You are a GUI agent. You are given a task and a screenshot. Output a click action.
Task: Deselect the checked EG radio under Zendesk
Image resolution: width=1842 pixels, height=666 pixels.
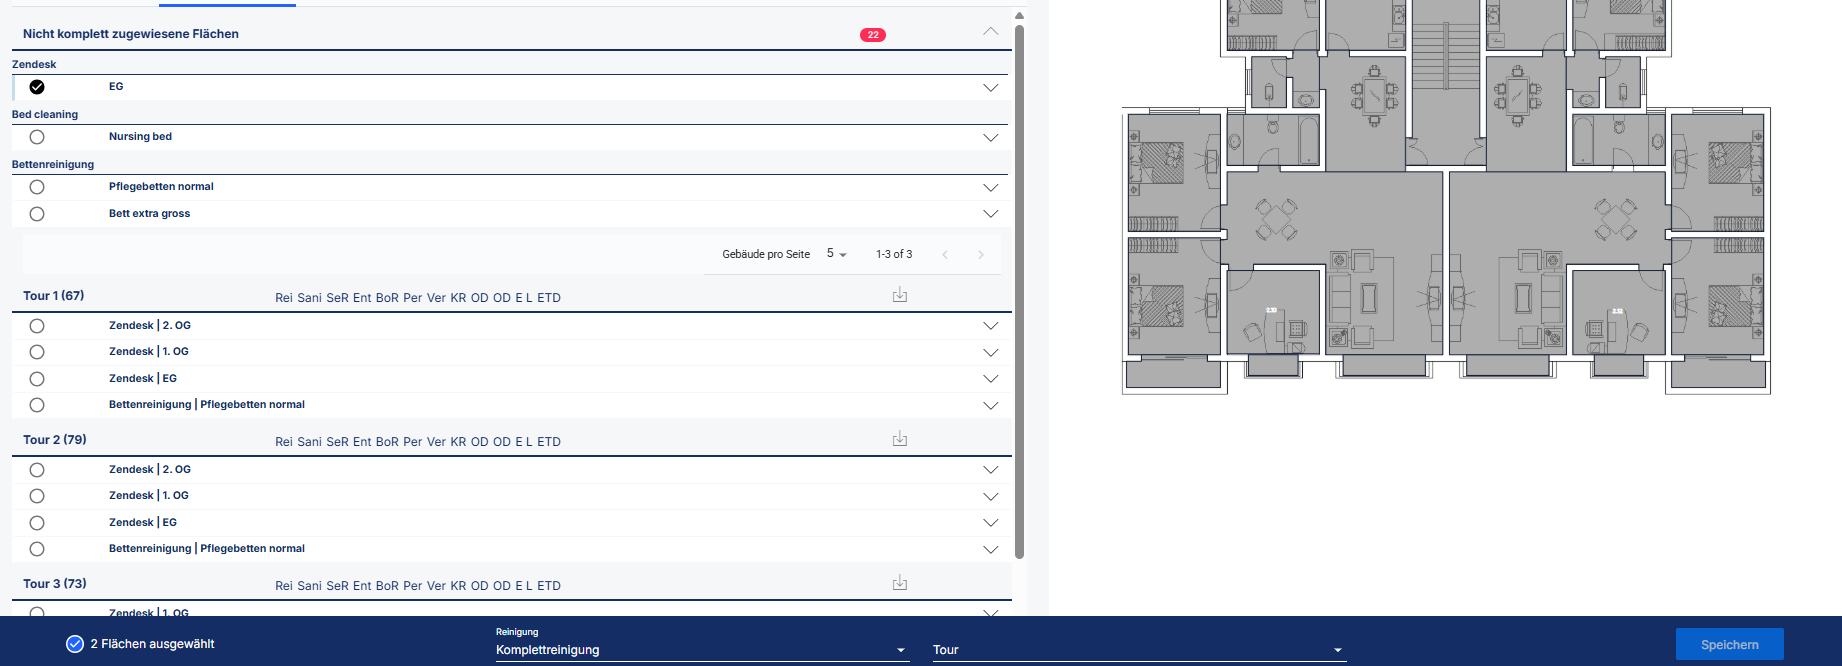coord(37,87)
